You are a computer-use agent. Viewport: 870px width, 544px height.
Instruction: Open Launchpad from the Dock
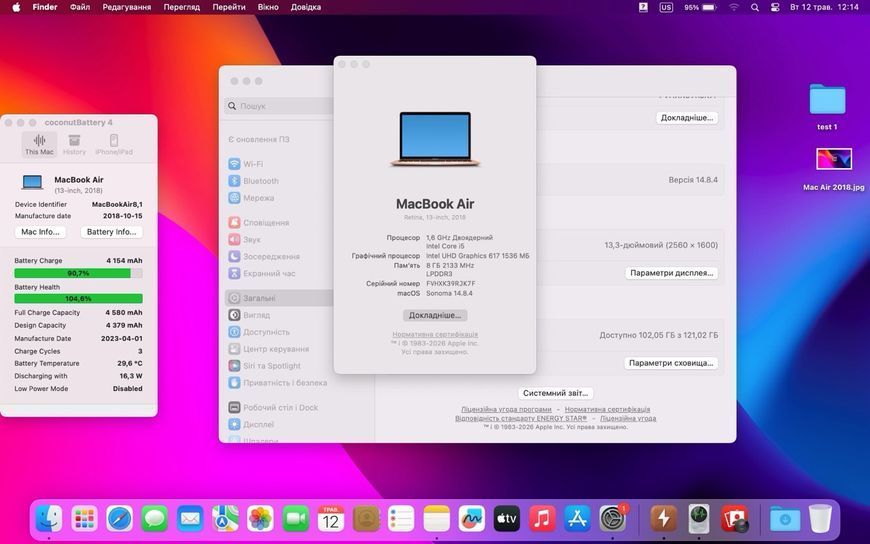[84, 520]
